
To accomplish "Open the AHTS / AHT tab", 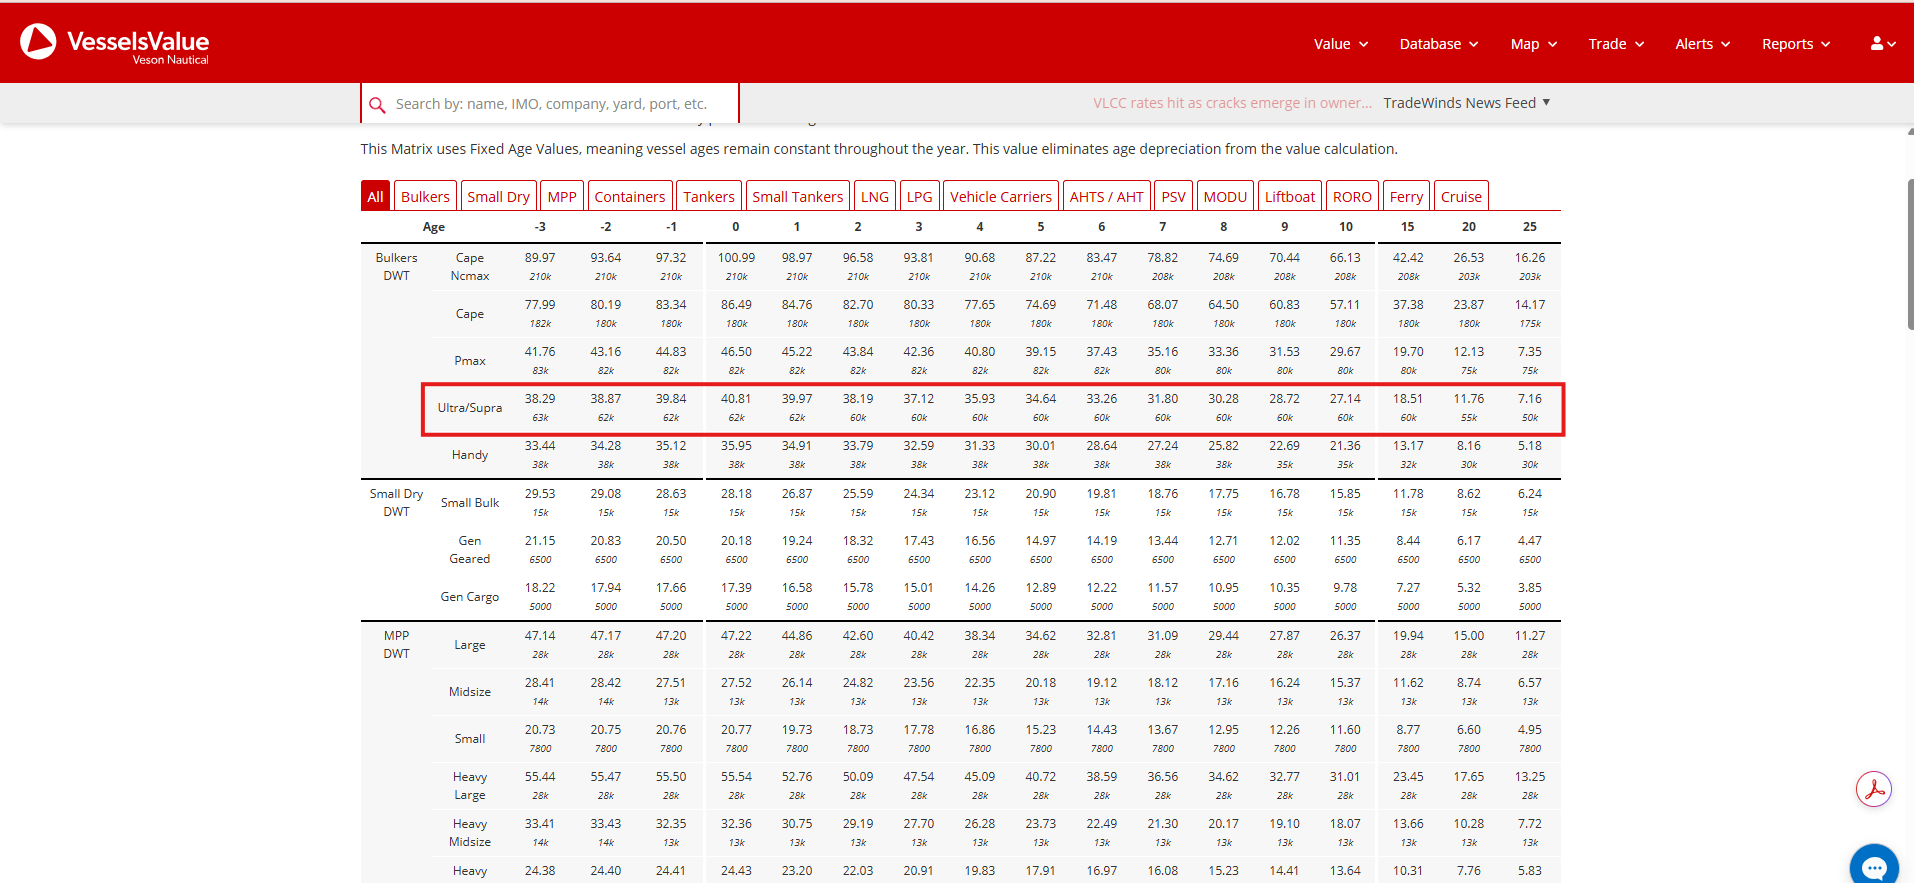I will click(1106, 196).
